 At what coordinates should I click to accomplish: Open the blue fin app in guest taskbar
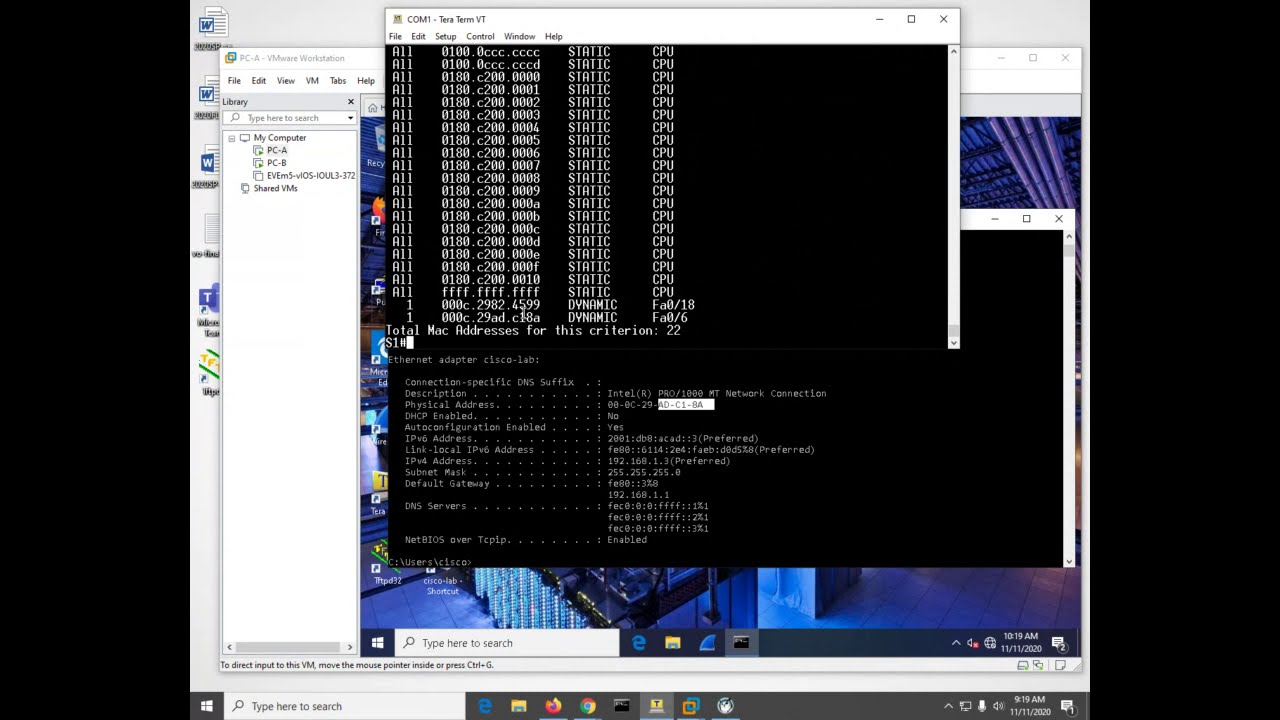[x=707, y=643]
